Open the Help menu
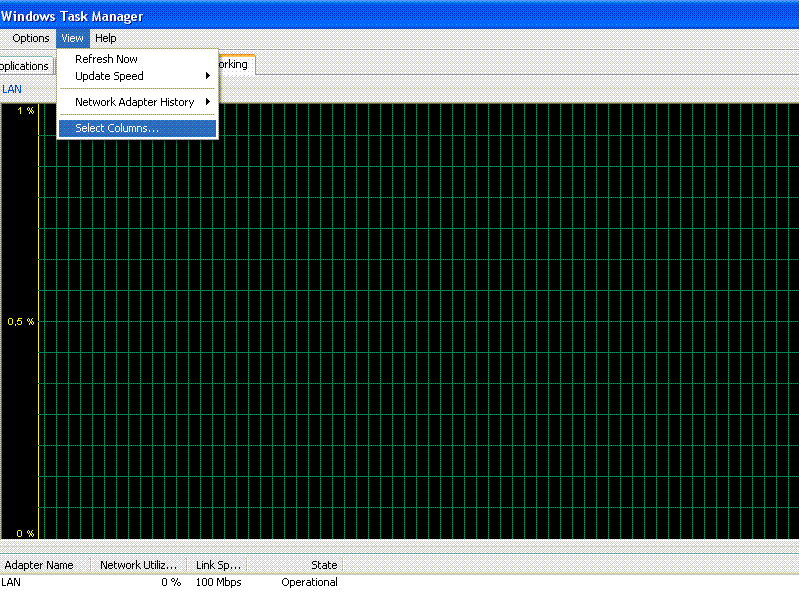 [x=105, y=38]
